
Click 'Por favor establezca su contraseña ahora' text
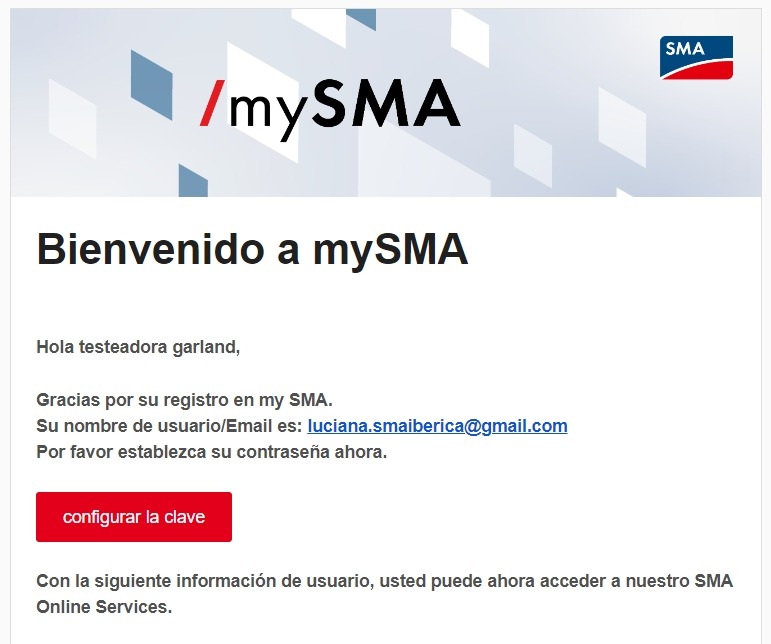211,452
